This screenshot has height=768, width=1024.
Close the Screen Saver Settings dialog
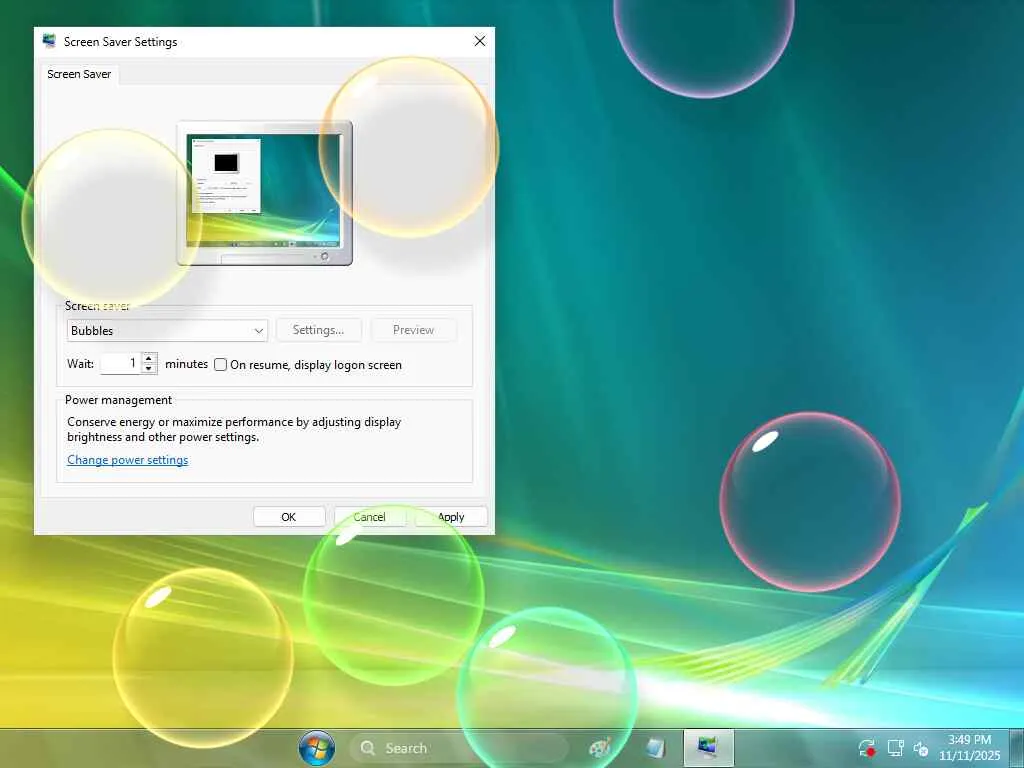[x=480, y=41]
